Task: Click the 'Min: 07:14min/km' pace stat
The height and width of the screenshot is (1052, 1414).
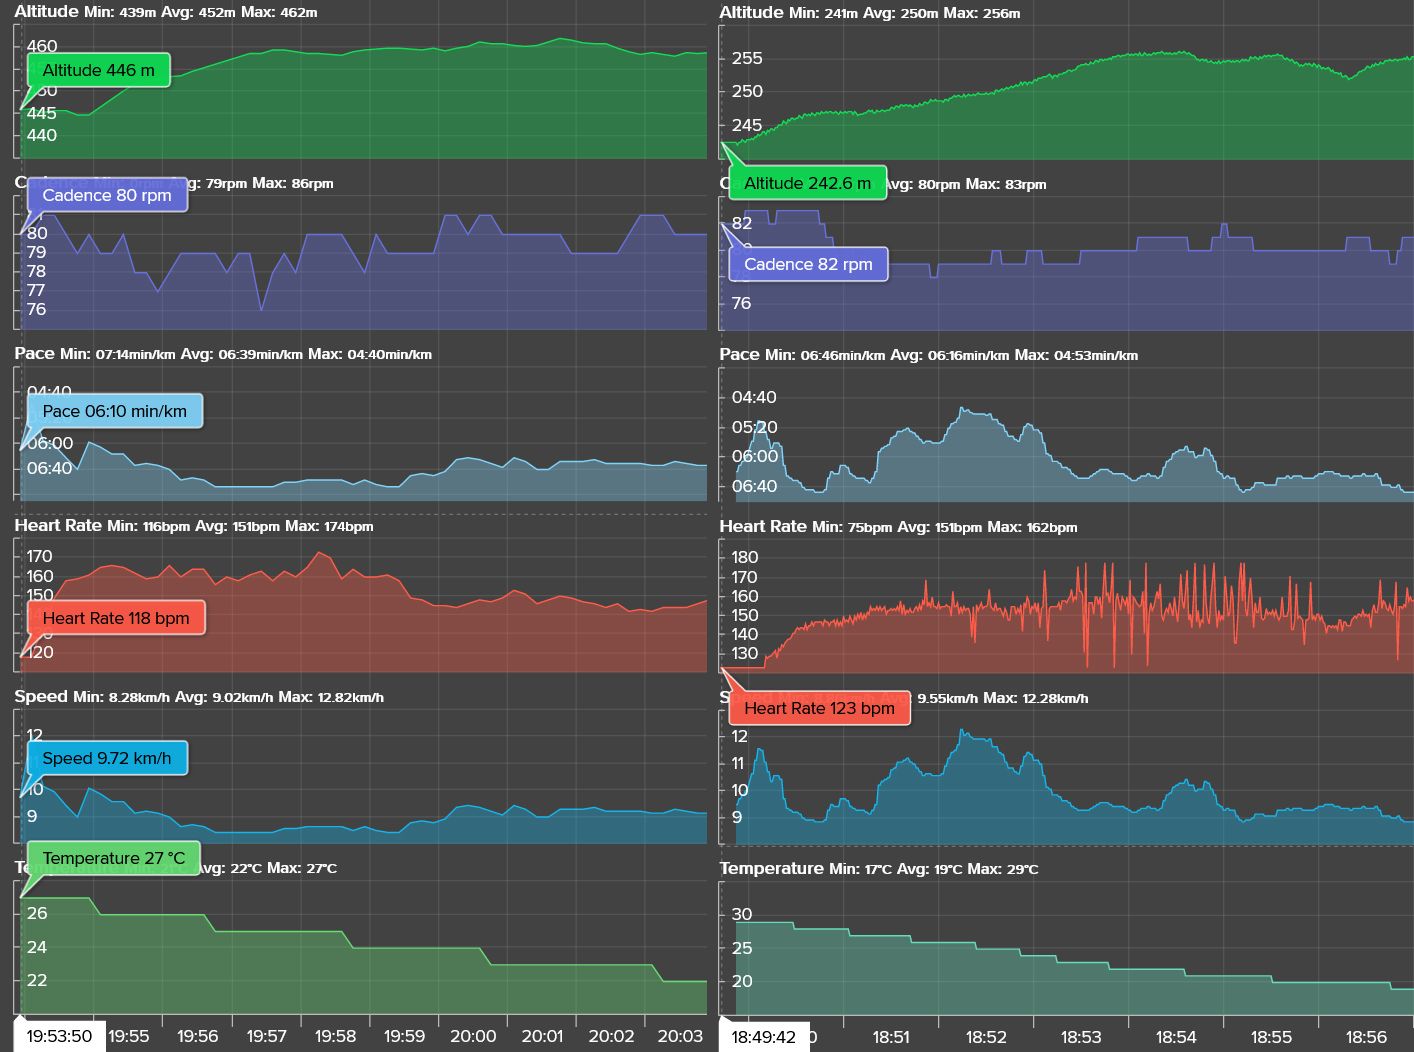Action: click(118, 354)
